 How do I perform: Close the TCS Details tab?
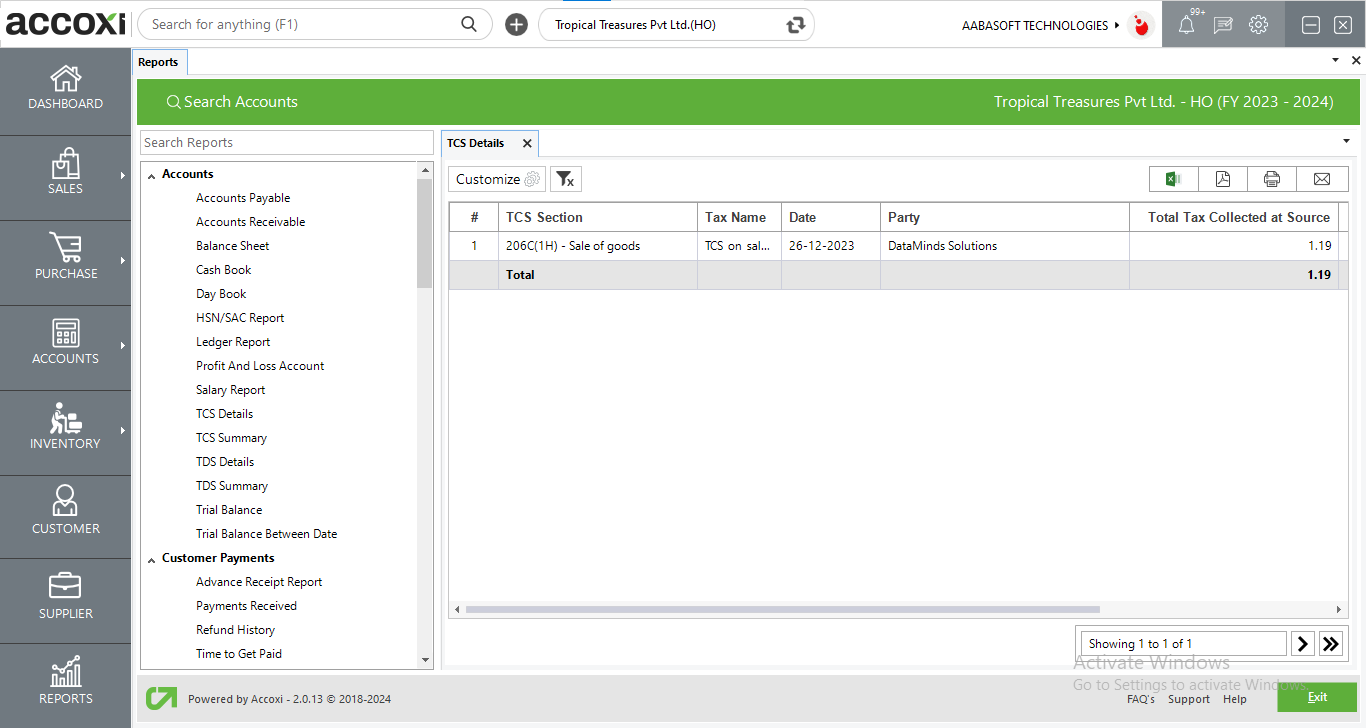pyautogui.click(x=527, y=143)
